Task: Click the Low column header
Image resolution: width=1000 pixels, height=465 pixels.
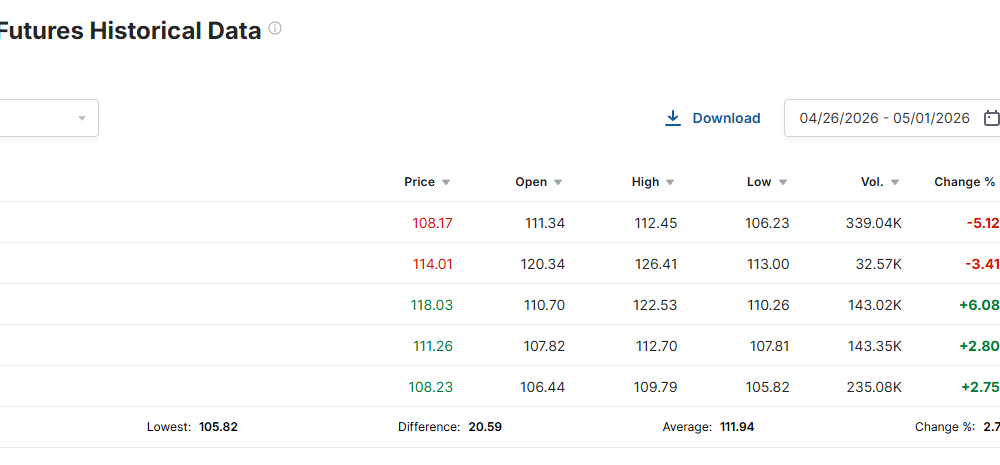Action: click(x=759, y=182)
